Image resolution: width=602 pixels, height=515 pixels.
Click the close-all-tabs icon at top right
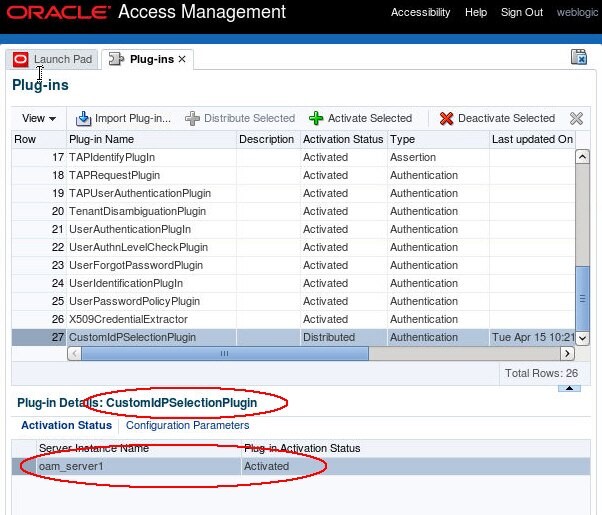(579, 57)
